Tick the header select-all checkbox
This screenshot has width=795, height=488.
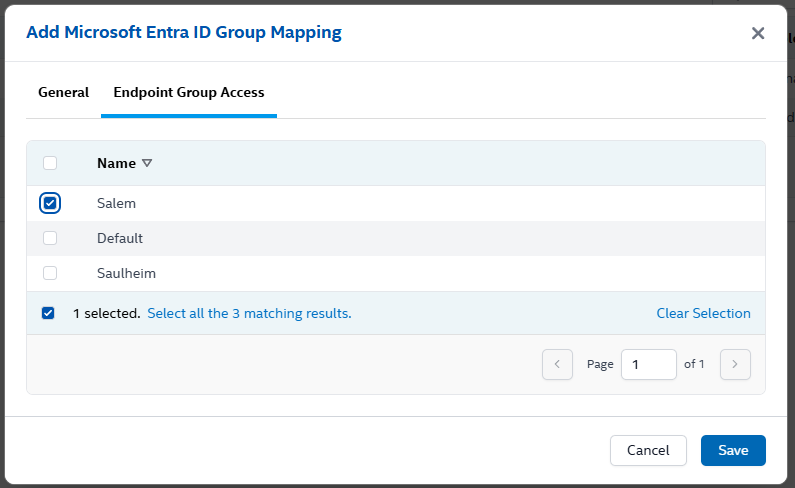point(50,163)
